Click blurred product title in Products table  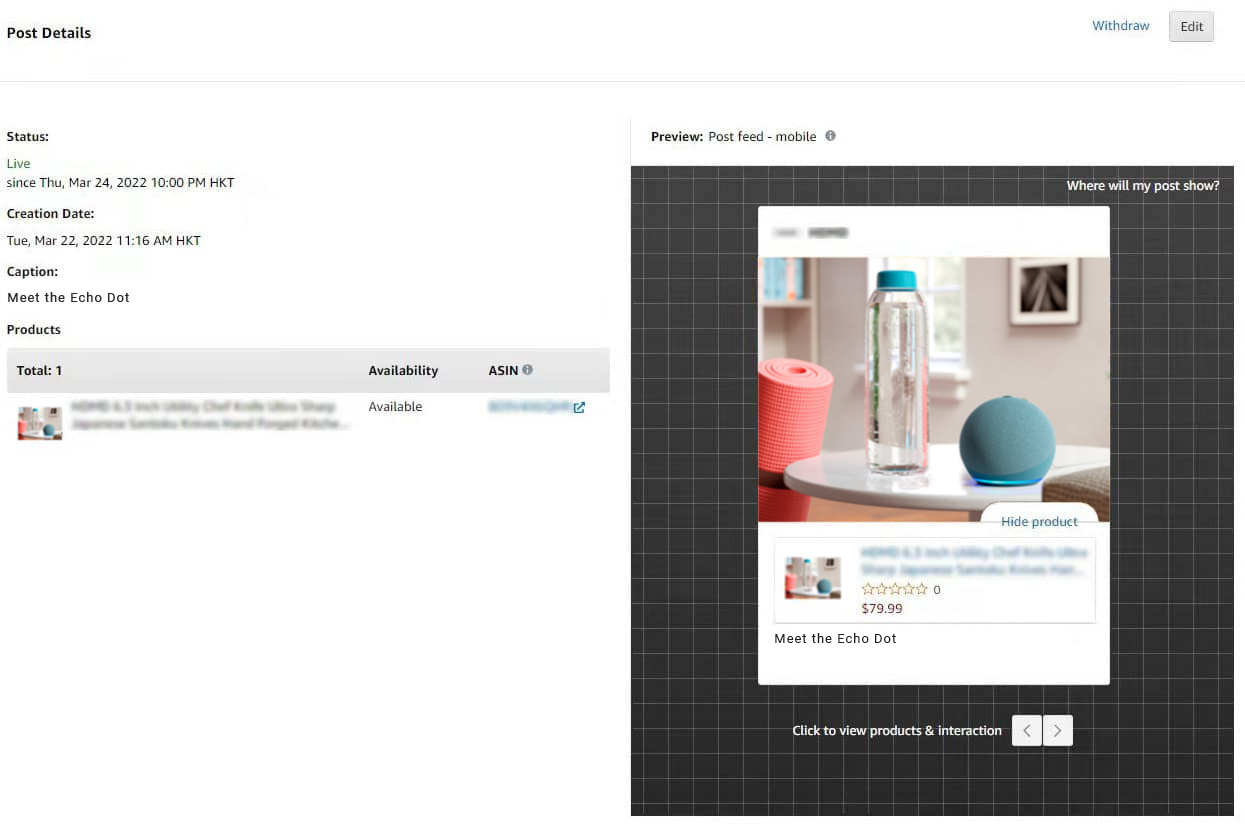coord(210,415)
